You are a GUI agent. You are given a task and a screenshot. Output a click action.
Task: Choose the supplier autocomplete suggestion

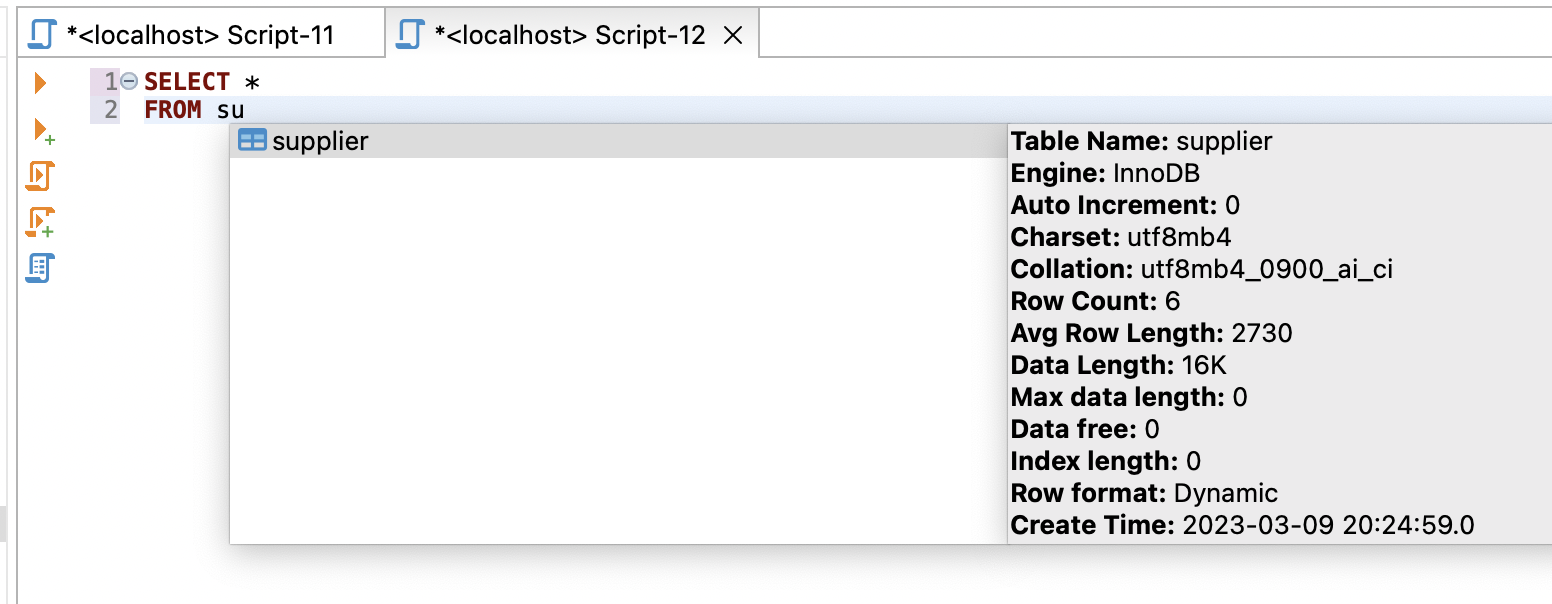[x=320, y=141]
